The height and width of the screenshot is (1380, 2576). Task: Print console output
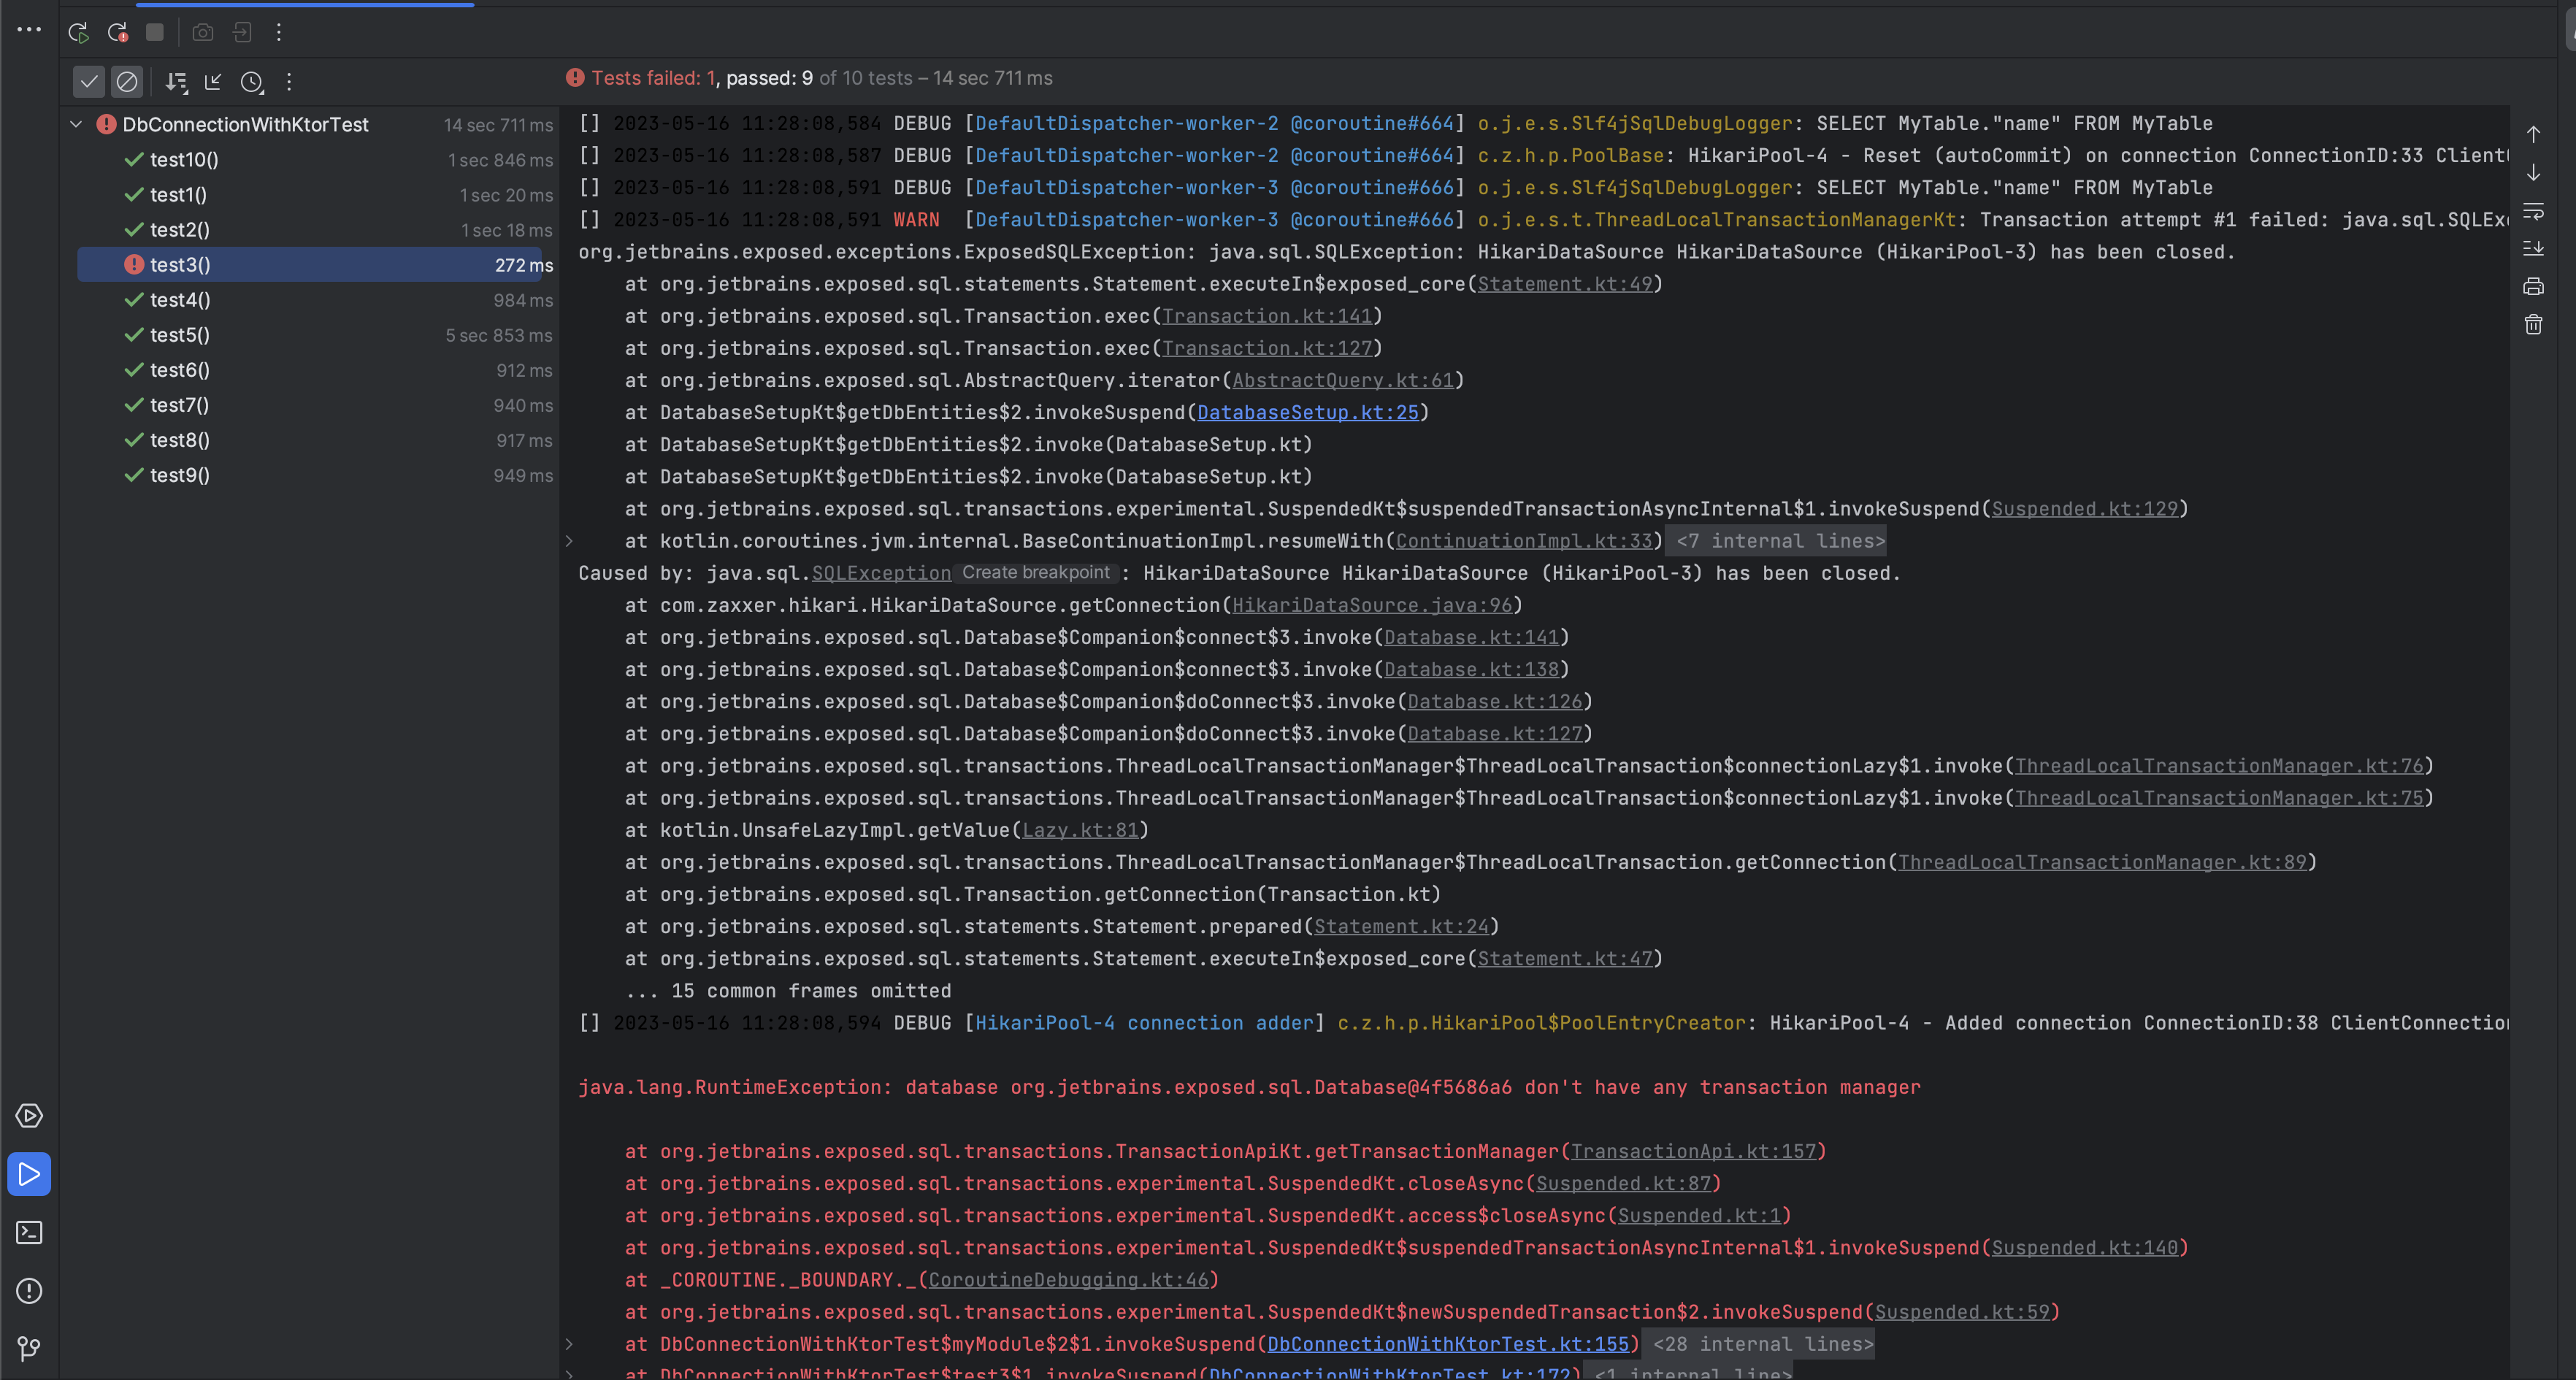[2533, 287]
